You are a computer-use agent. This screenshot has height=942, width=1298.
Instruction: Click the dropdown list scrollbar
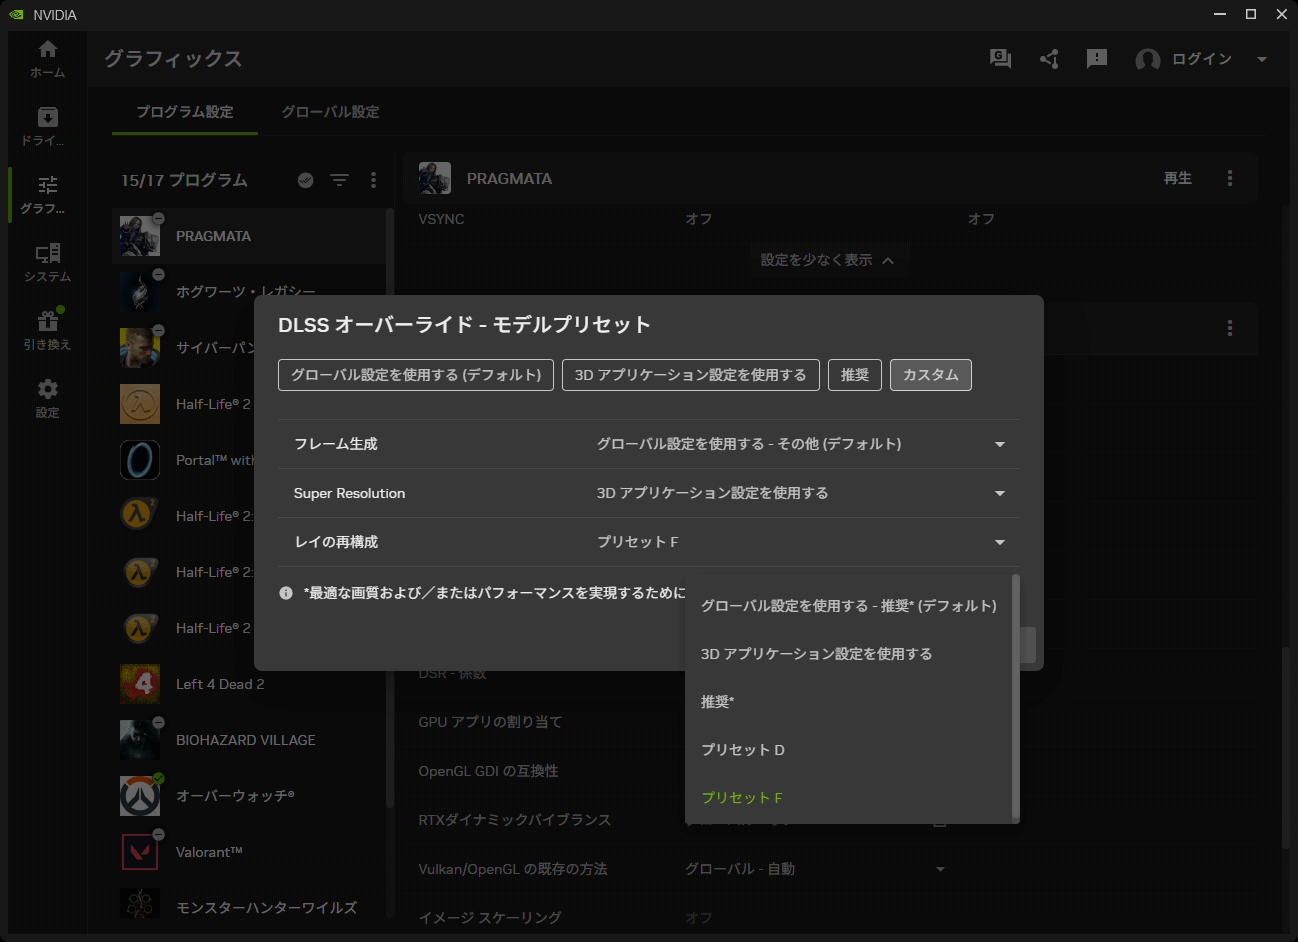1016,698
